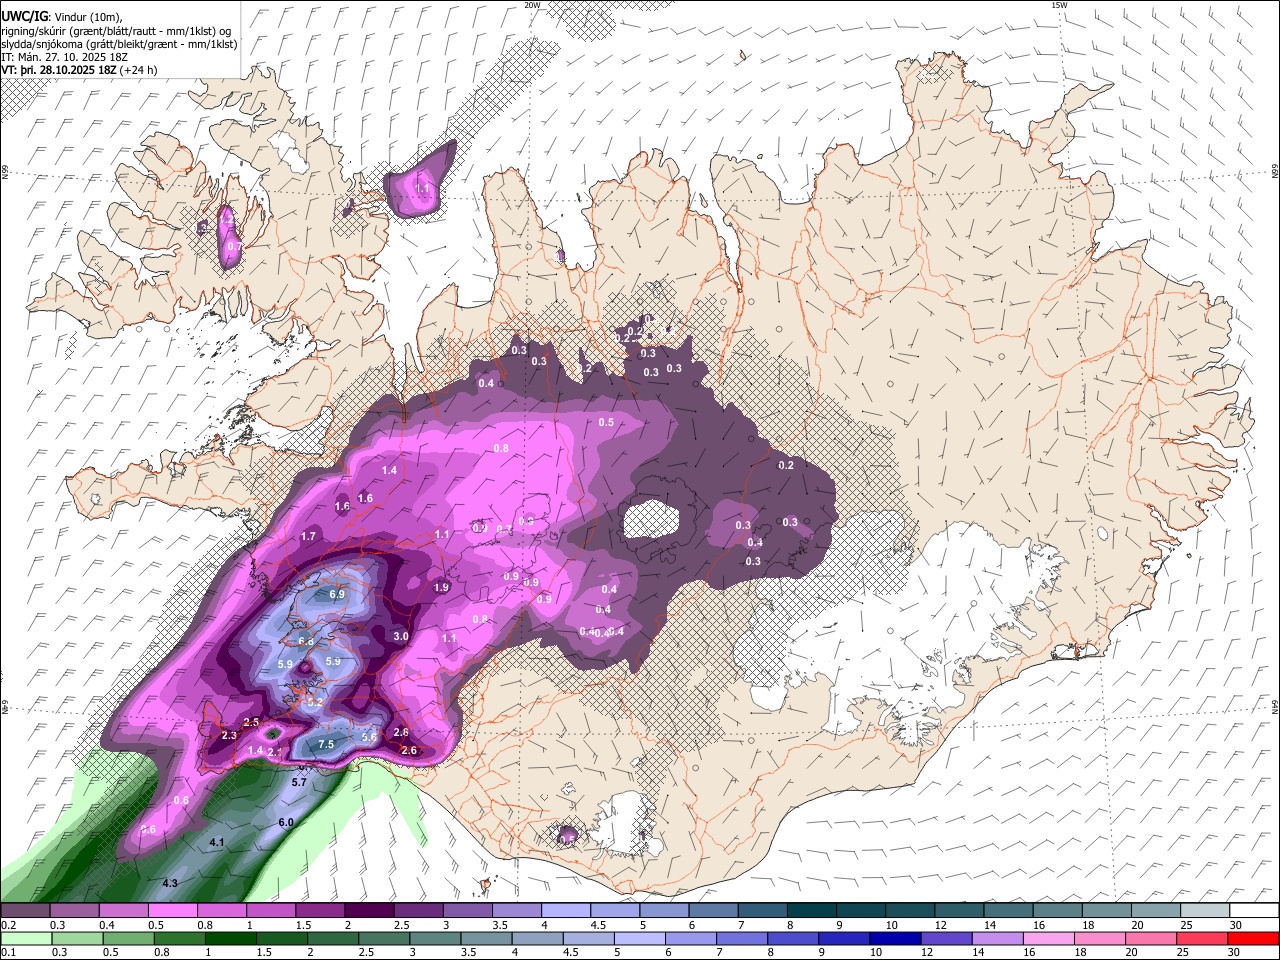Select the 'slydda/snjókoma' legend description line
The image size is (1280, 960).
pyautogui.click(x=119, y=44)
